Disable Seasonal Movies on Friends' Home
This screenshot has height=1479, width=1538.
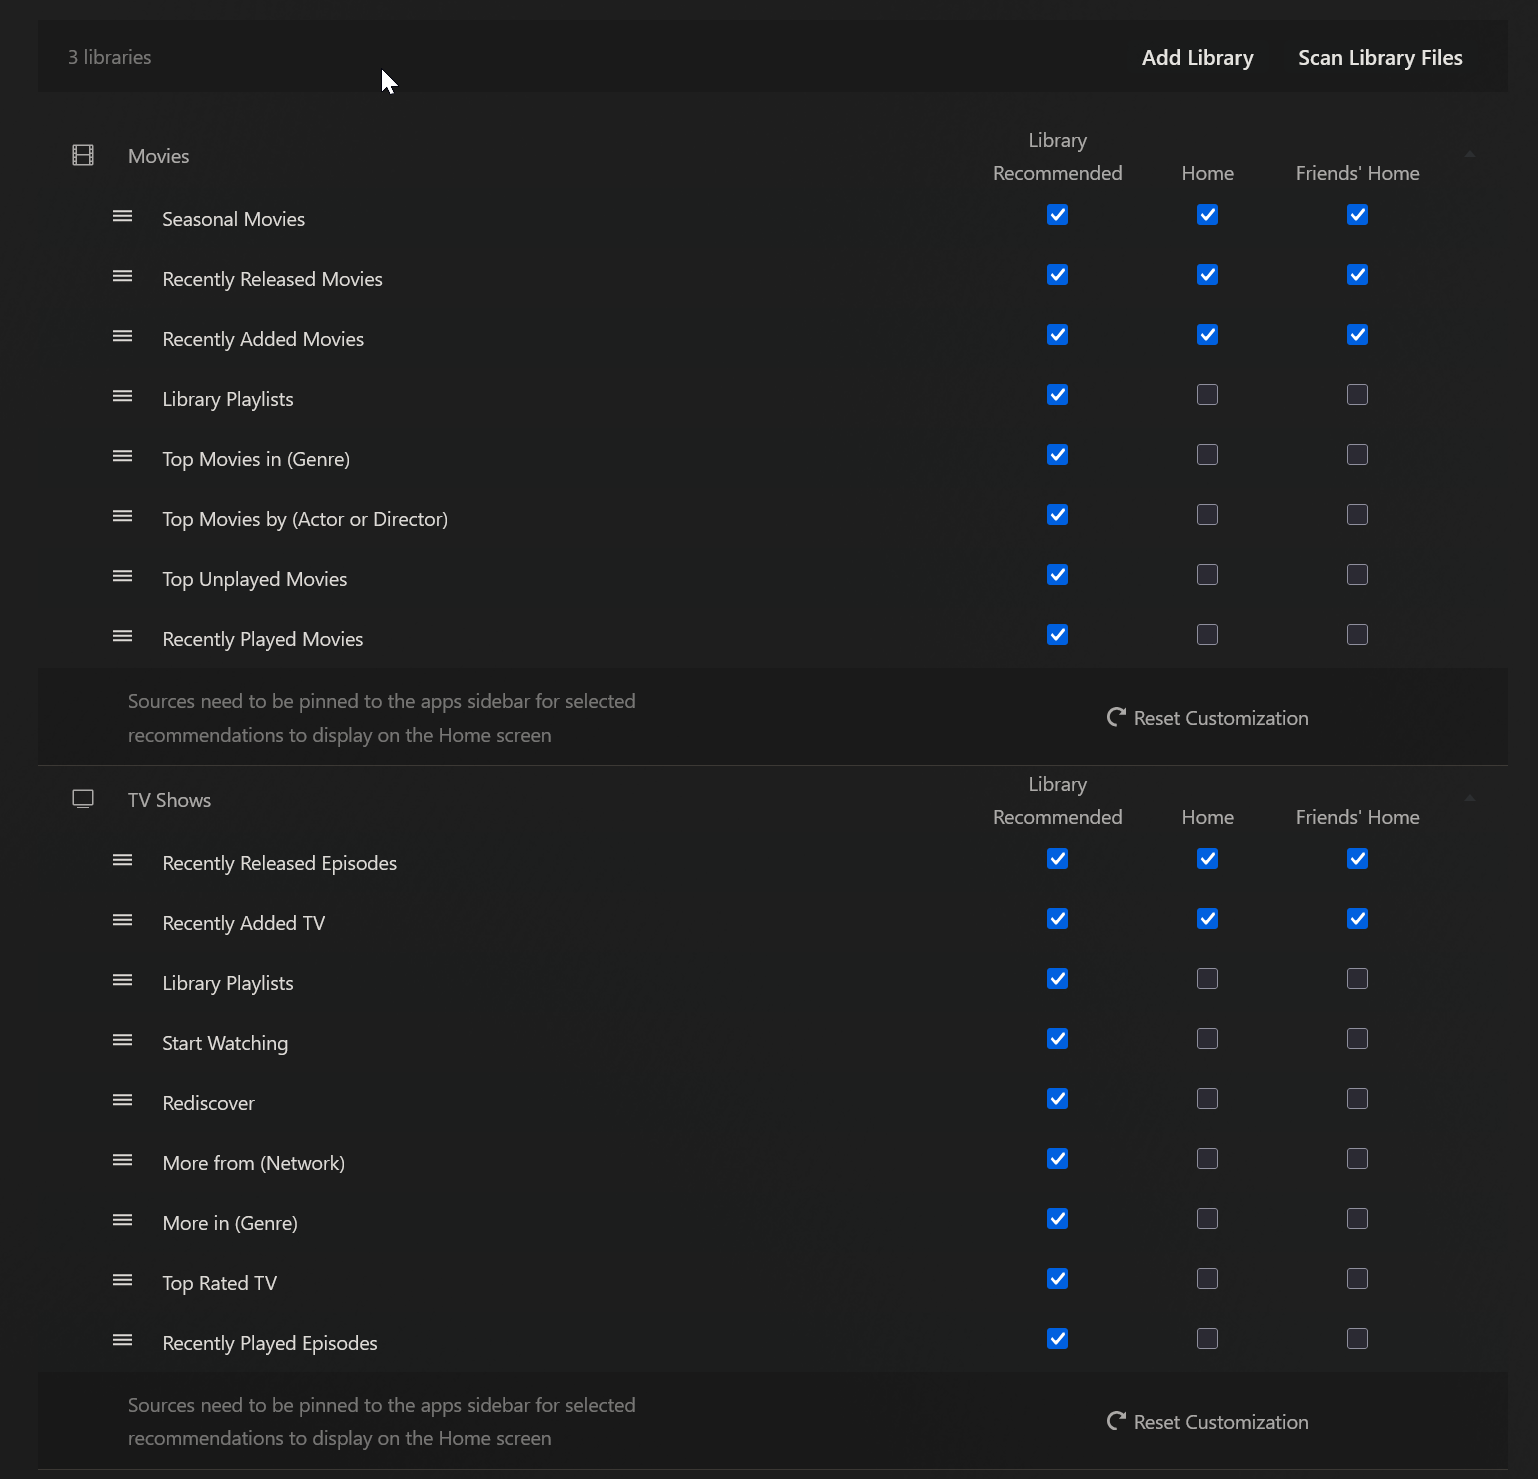click(x=1357, y=215)
